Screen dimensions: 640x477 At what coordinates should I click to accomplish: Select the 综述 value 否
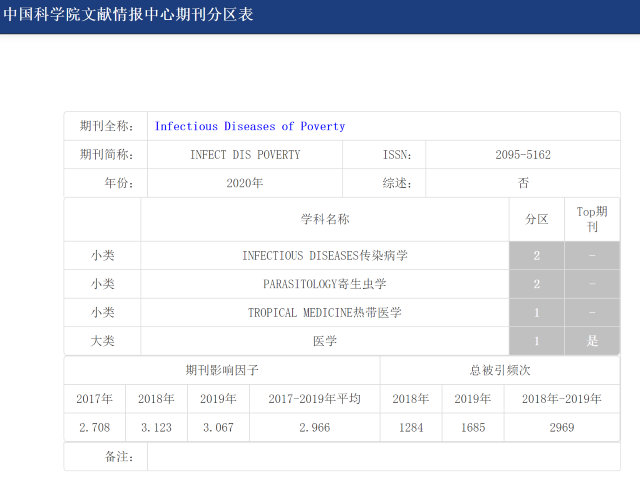[x=523, y=183]
